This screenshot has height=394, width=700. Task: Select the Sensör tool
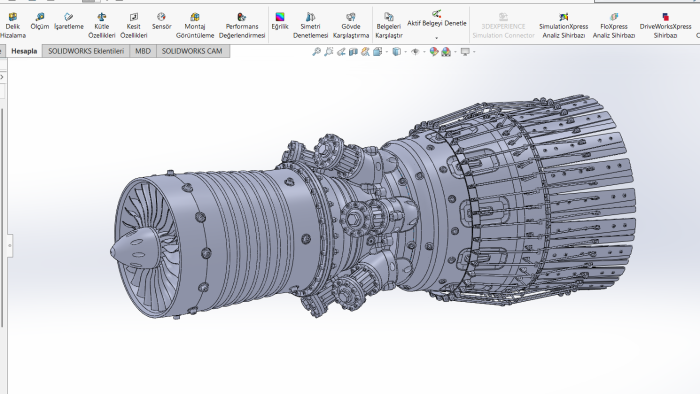(x=161, y=21)
